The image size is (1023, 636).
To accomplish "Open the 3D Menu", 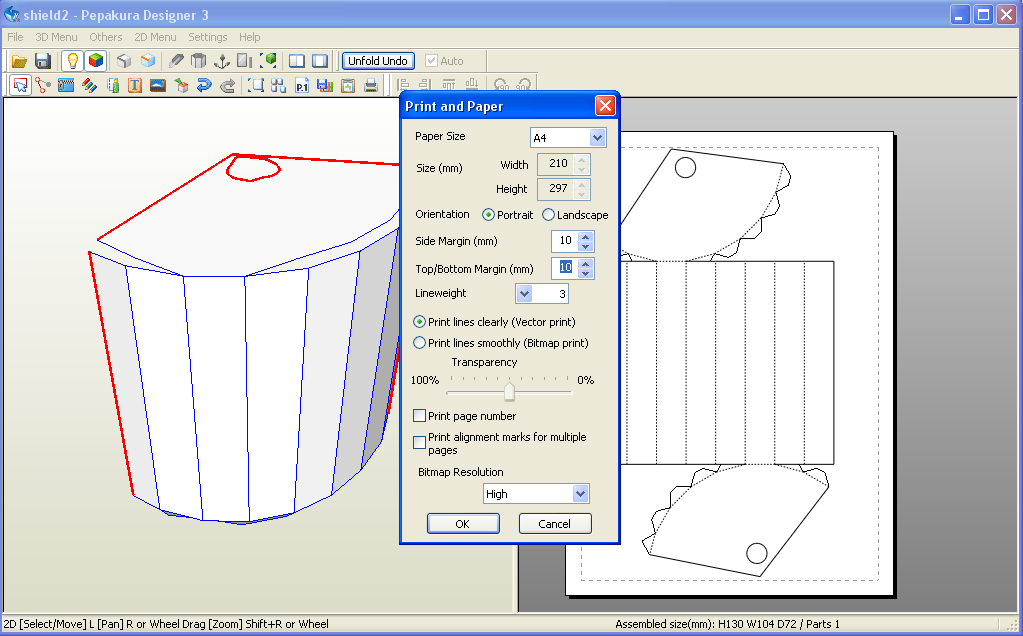I will pyautogui.click(x=56, y=37).
